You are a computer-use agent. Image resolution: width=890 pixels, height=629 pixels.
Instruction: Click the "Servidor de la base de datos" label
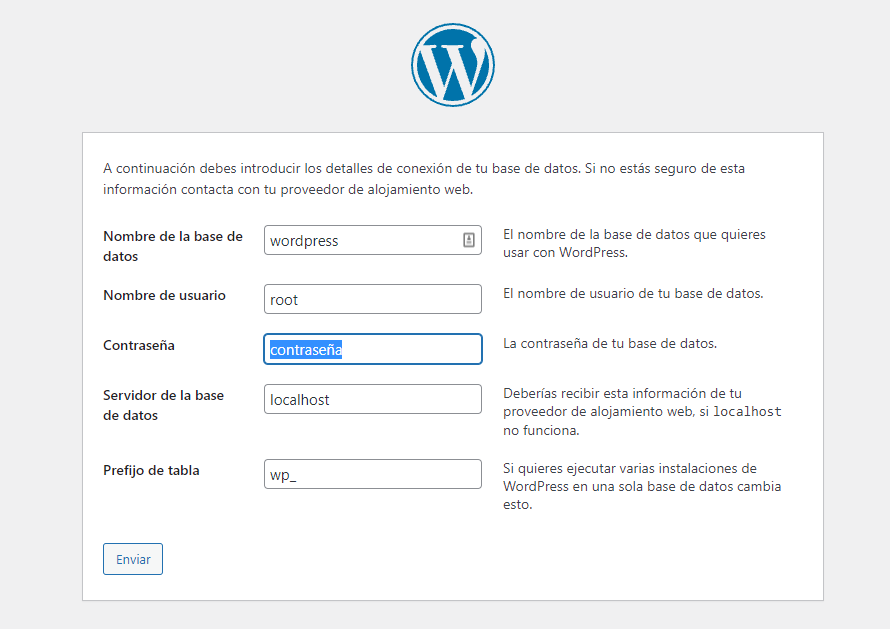tap(163, 405)
